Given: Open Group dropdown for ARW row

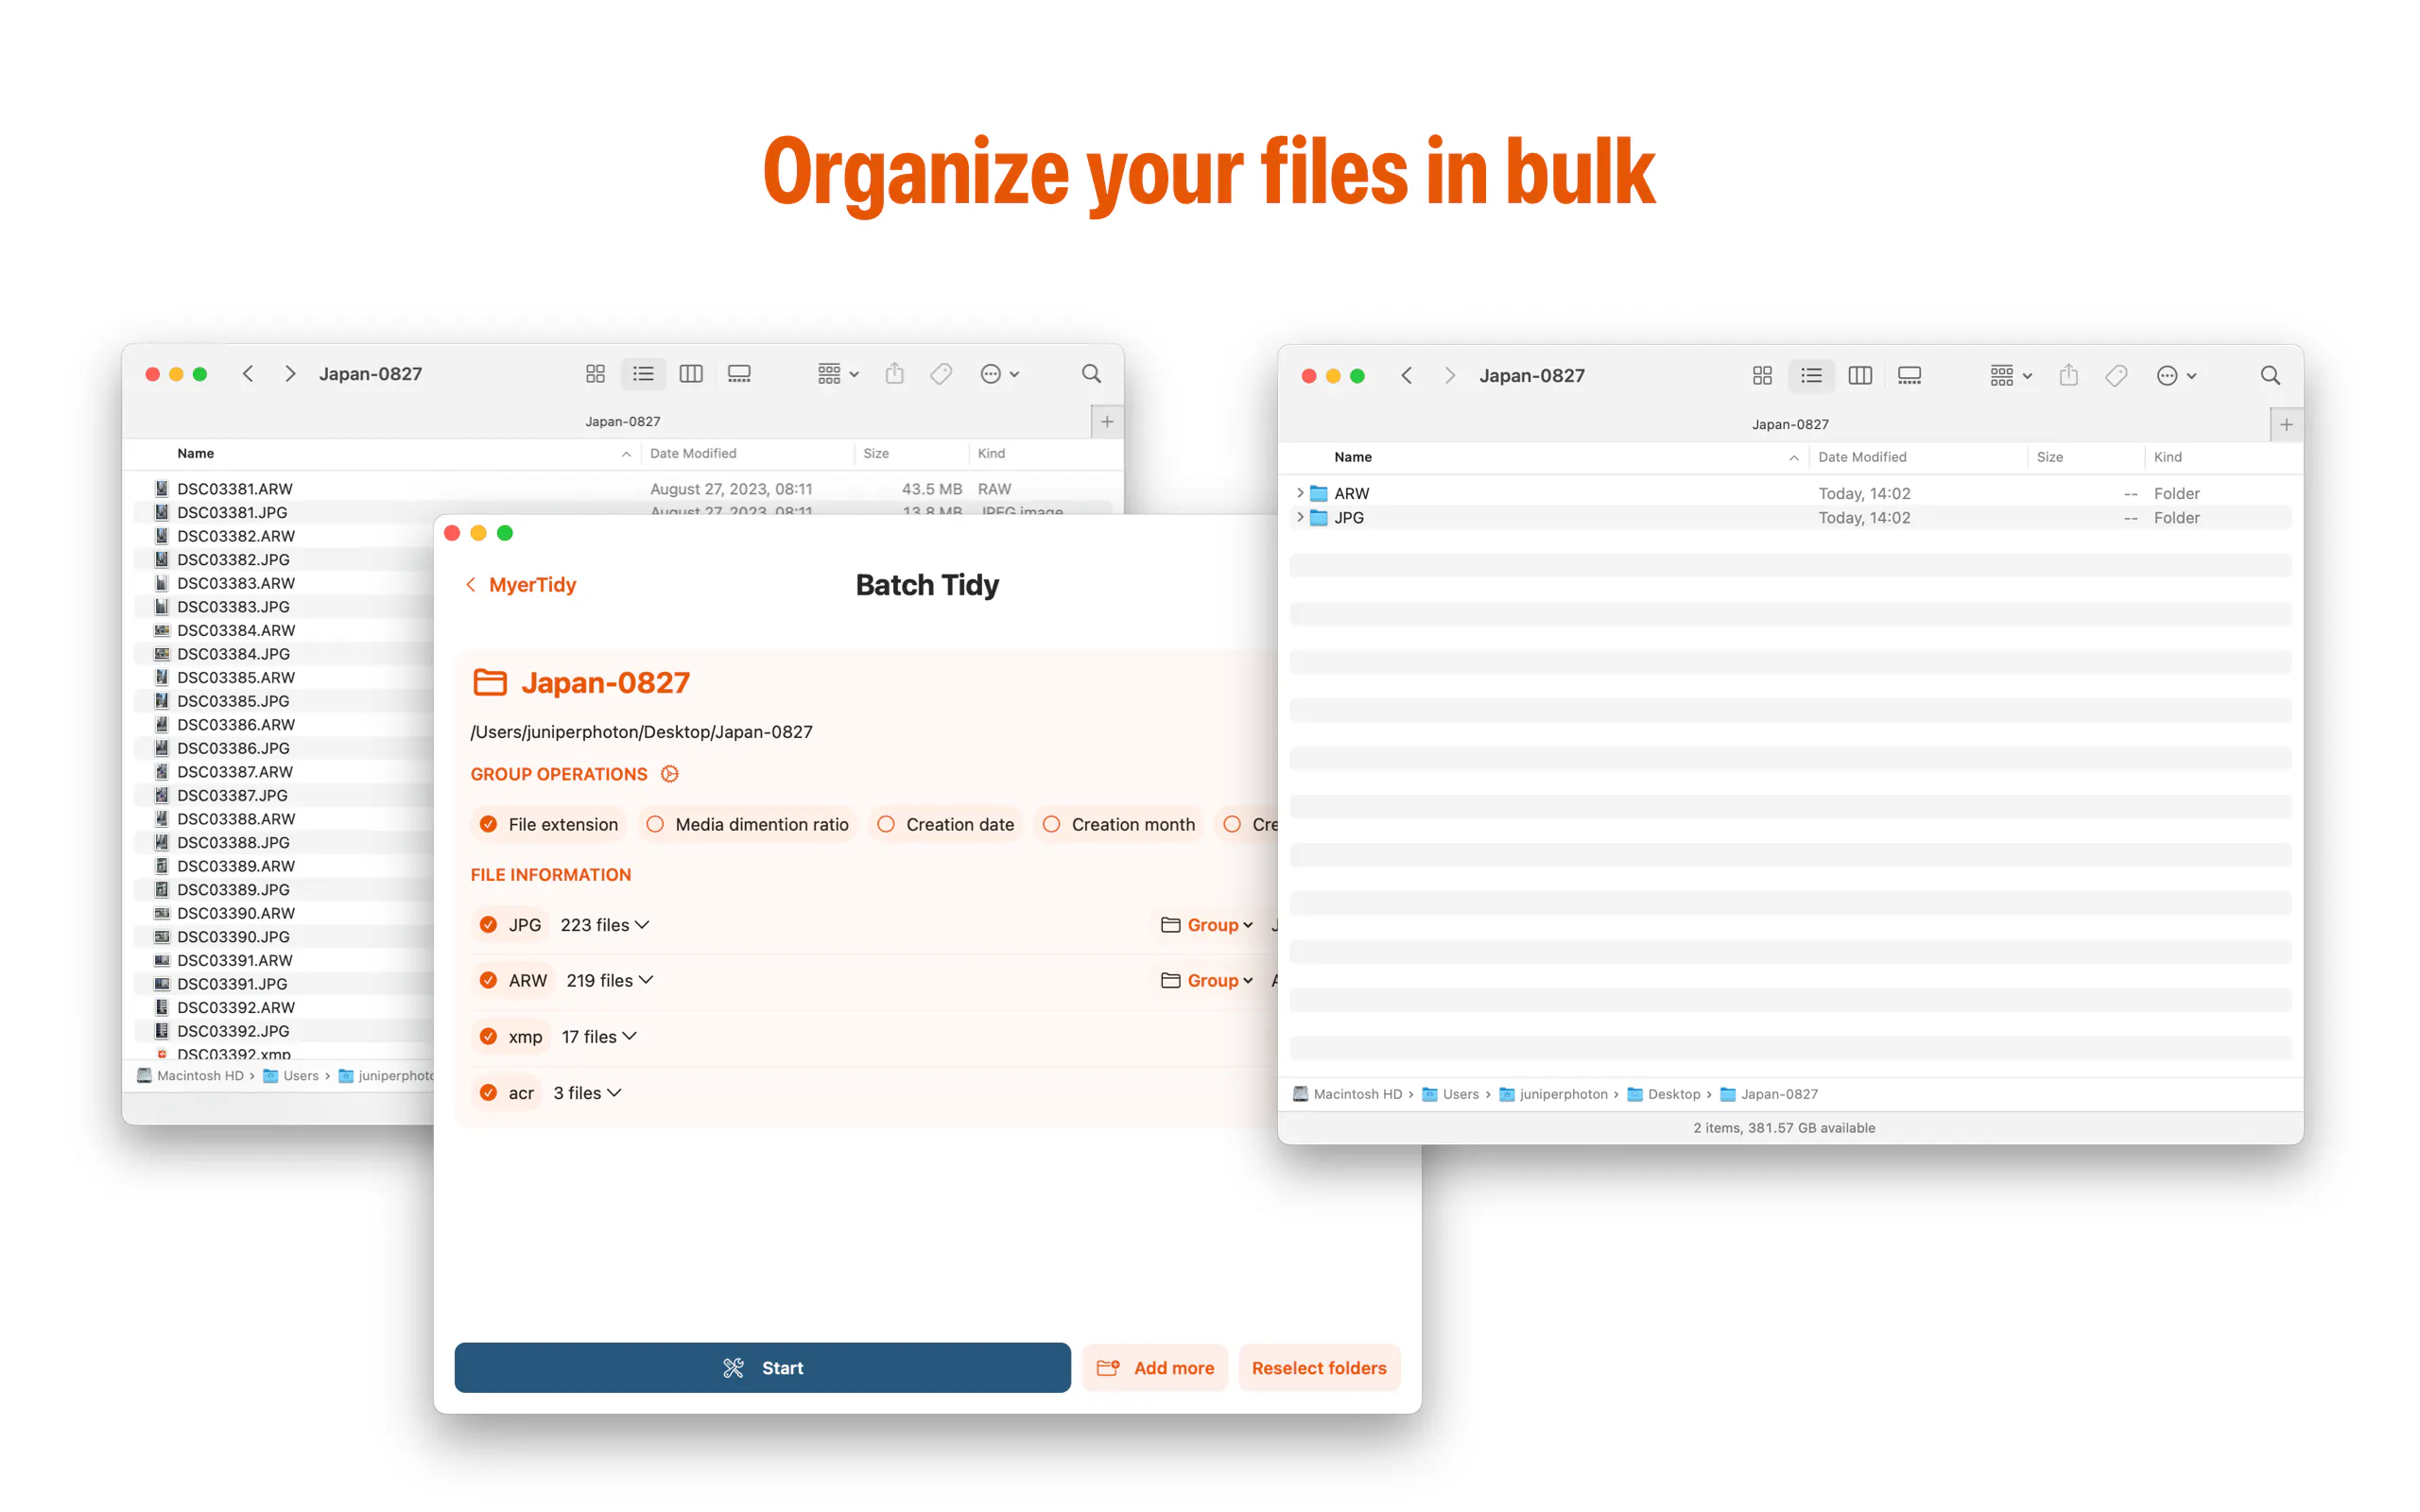Looking at the screenshot, I should click(x=1207, y=981).
